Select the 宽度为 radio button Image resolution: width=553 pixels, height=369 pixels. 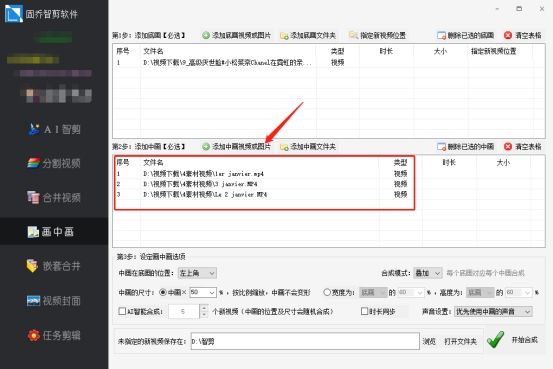pyautogui.click(x=327, y=292)
